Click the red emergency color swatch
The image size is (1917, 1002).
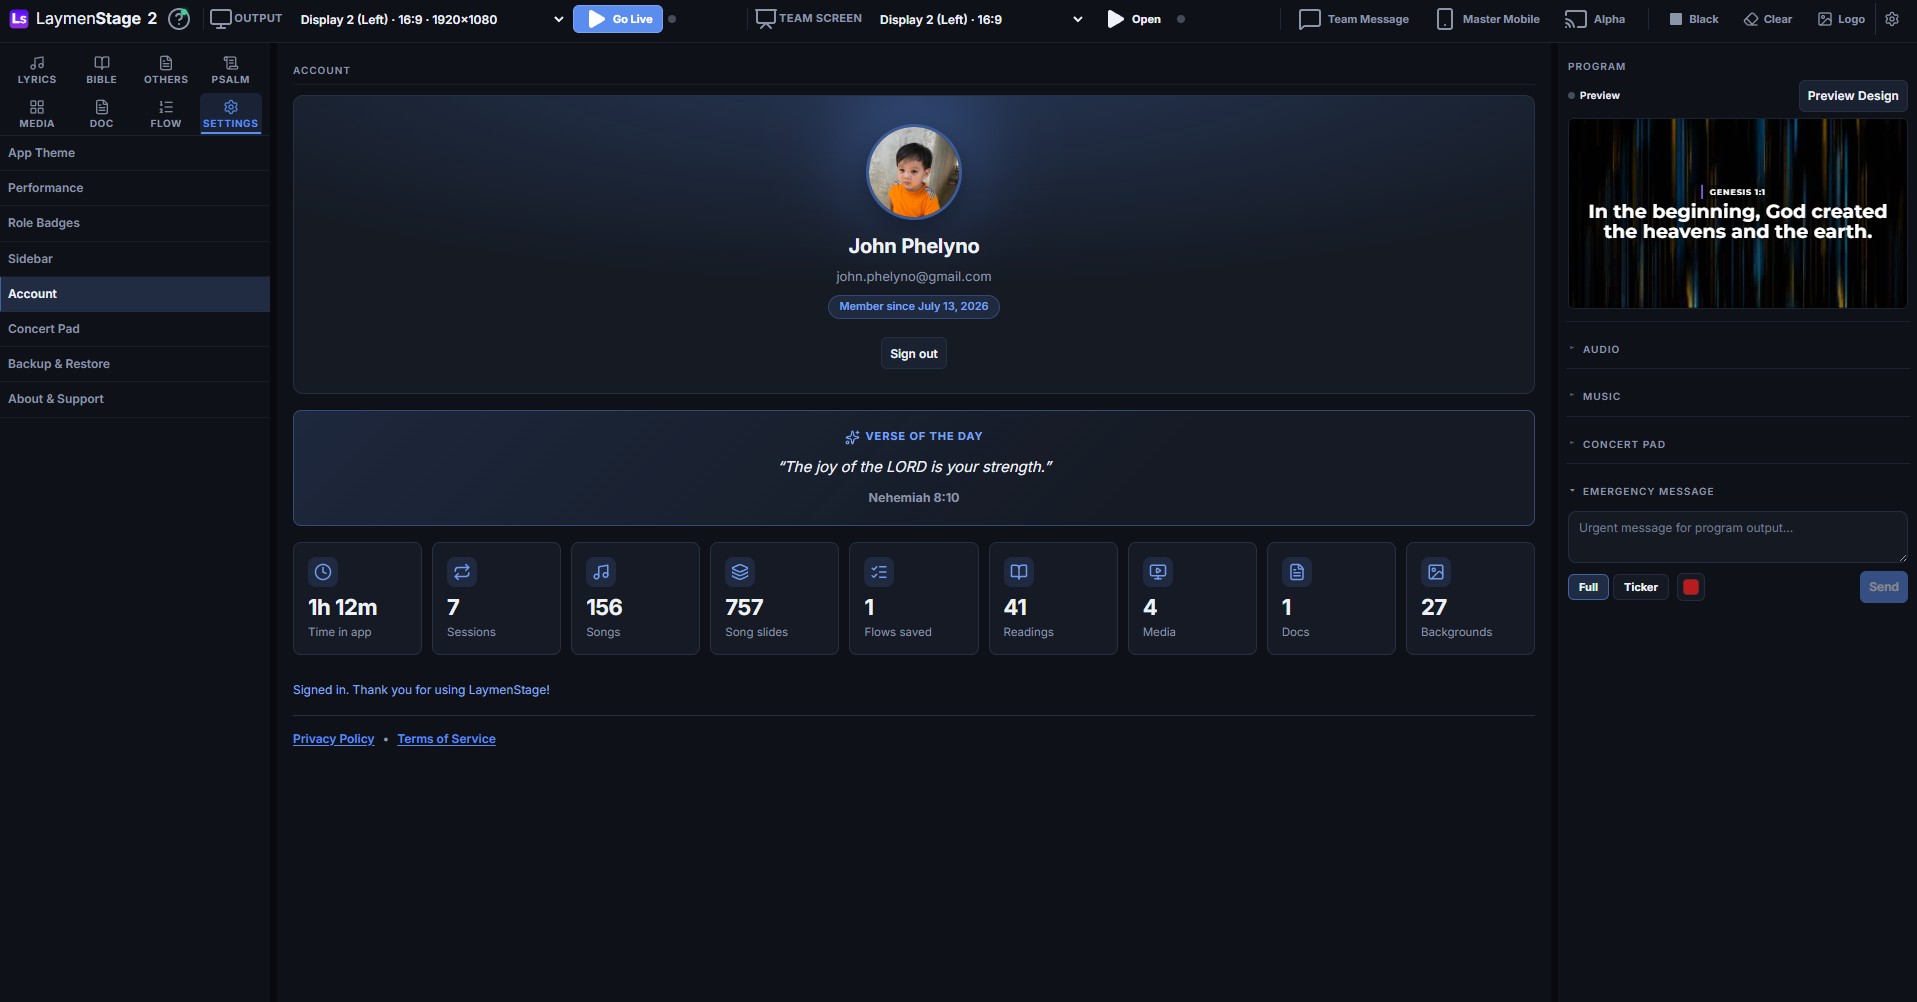1691,587
